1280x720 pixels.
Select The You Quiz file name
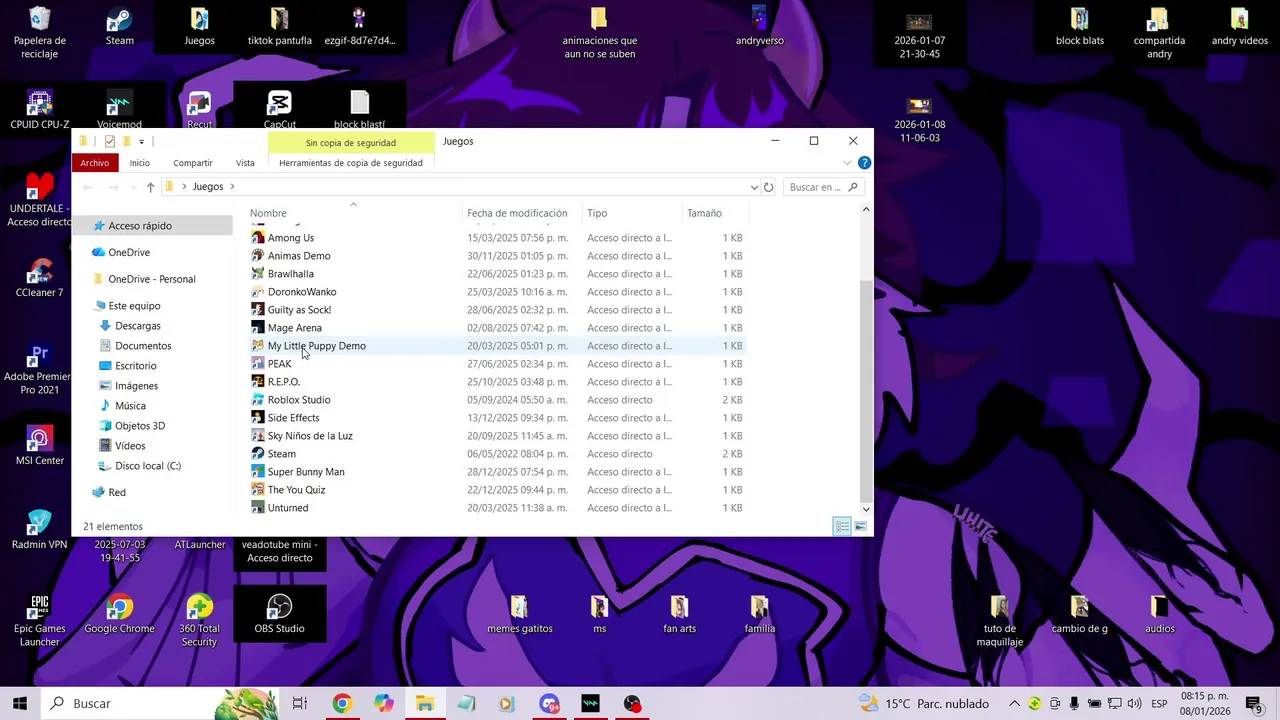pos(296,490)
